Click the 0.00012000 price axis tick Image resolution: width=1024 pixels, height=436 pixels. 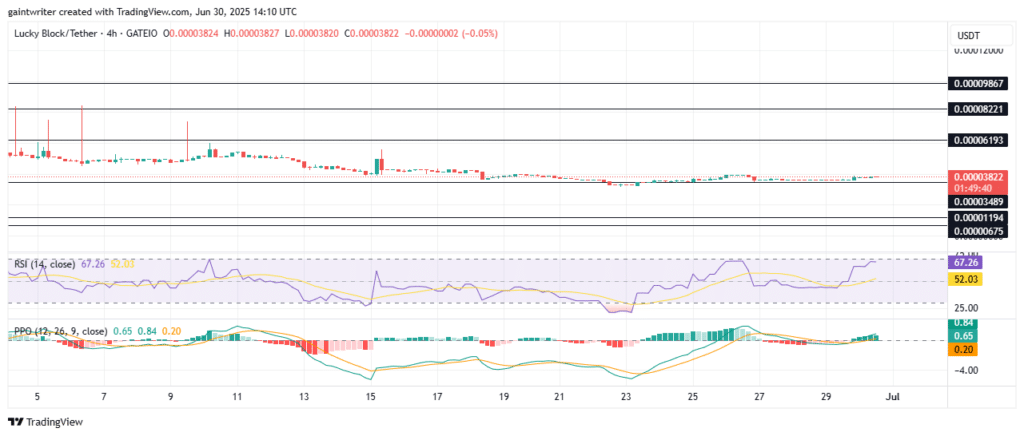point(976,53)
